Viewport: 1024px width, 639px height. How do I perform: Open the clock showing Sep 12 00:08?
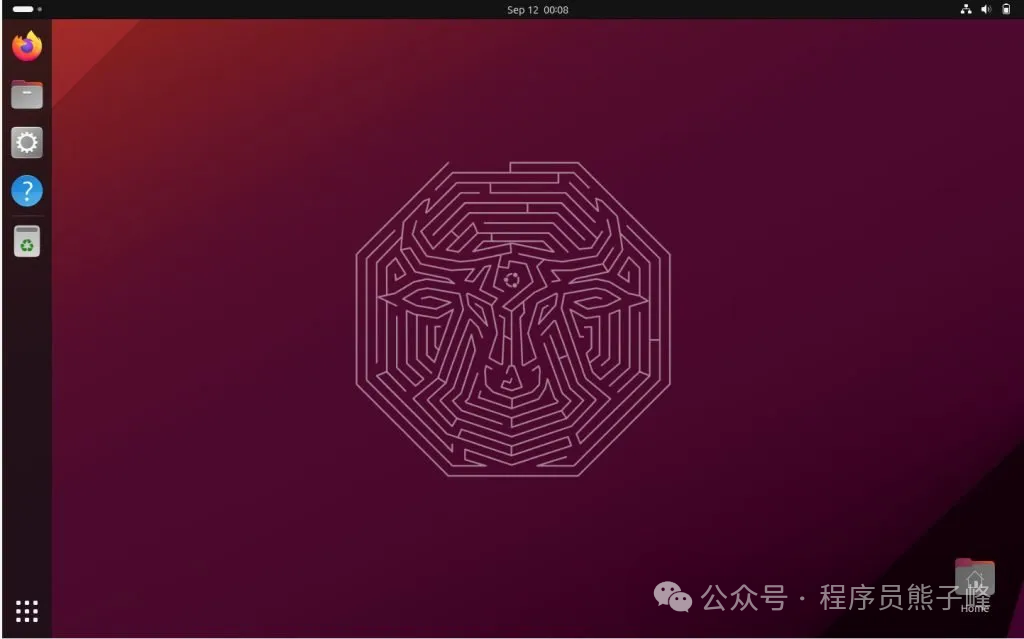click(537, 10)
